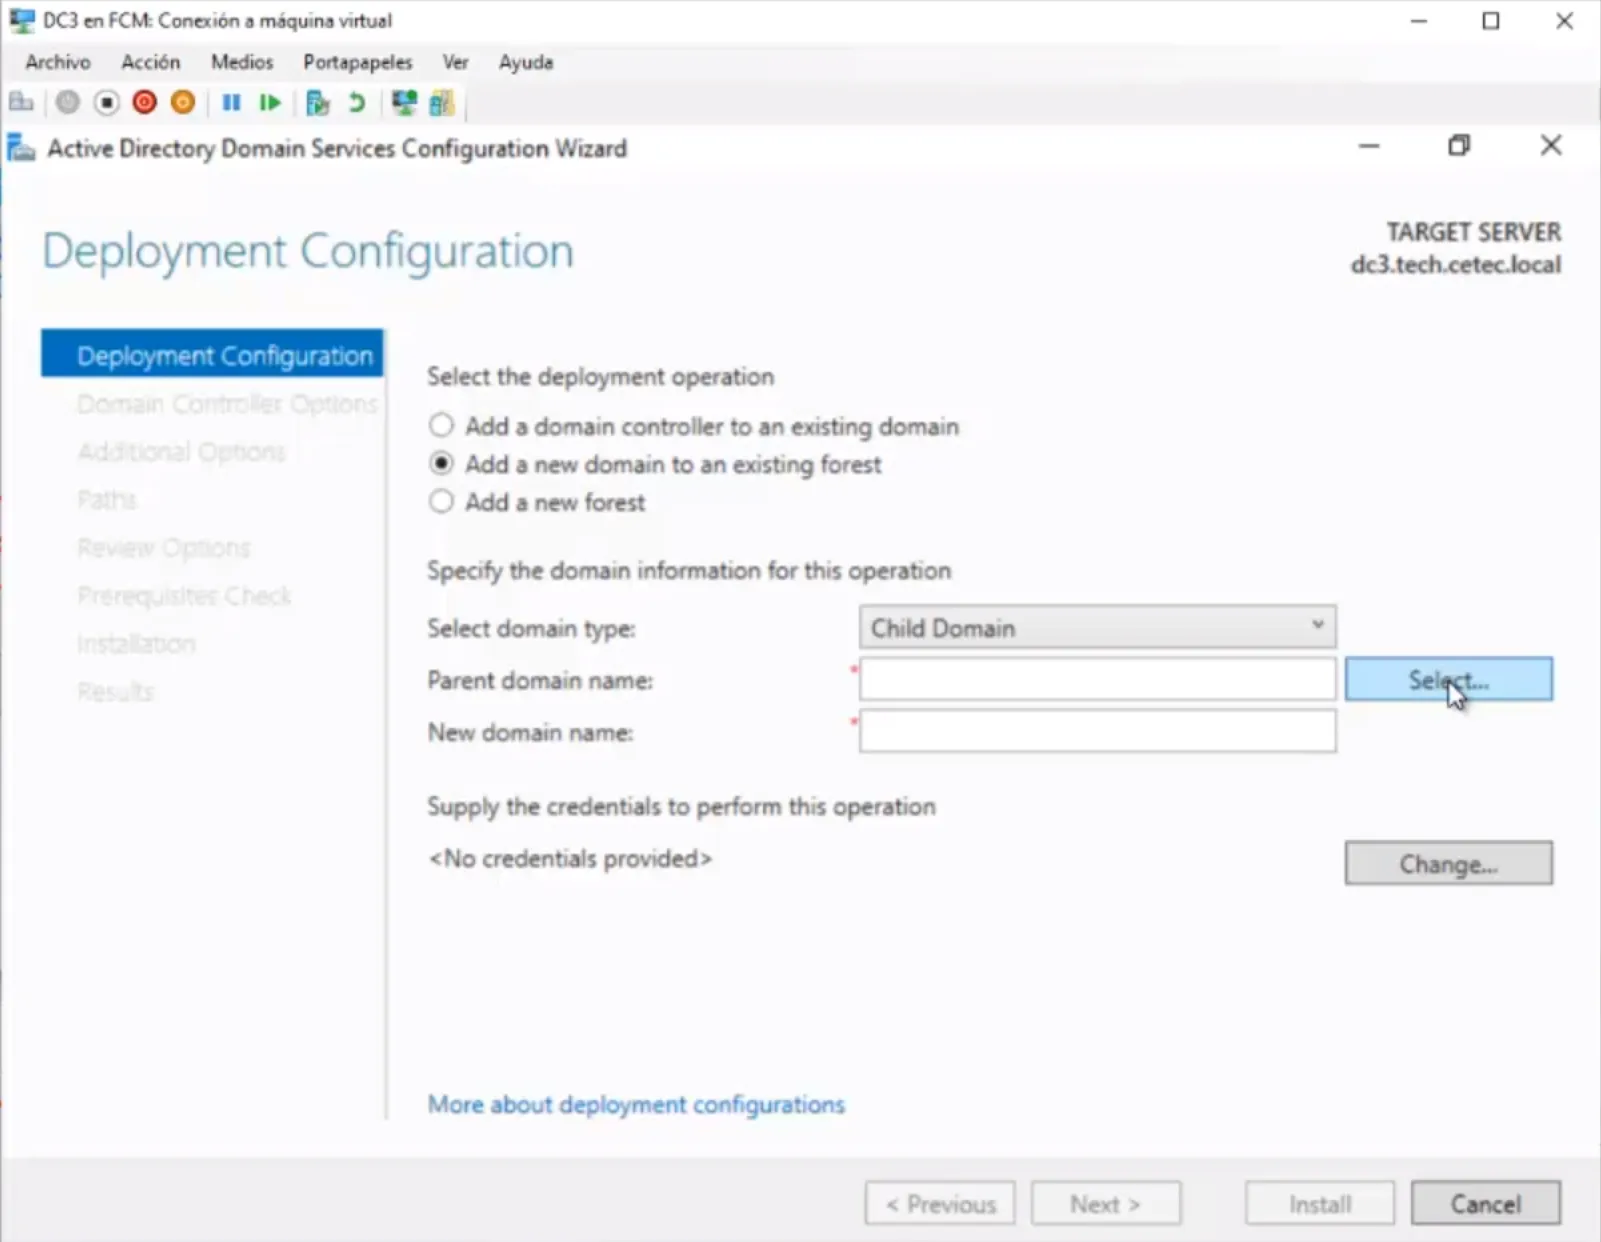Click the orange Save state icon
1601x1242 pixels.
183,102
